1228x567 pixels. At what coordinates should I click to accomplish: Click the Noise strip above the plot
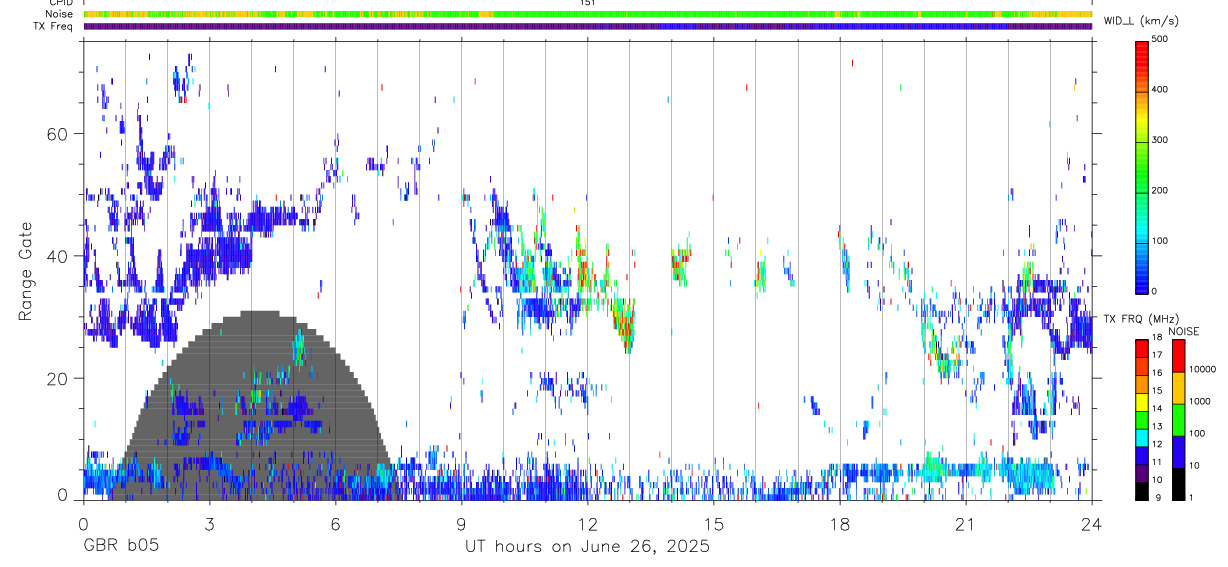coord(587,14)
